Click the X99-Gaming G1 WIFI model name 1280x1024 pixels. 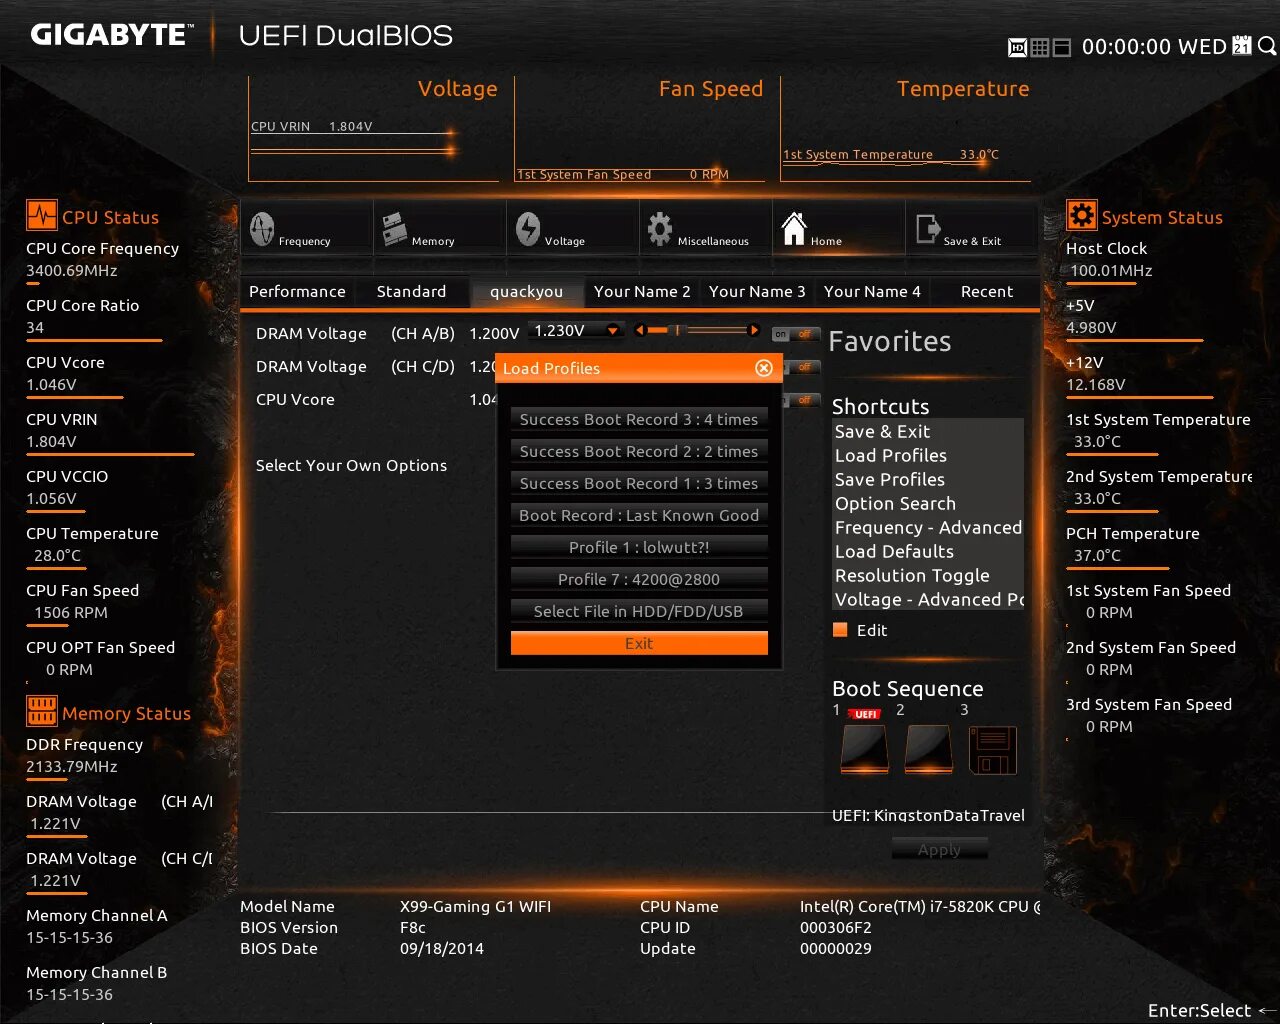point(475,906)
